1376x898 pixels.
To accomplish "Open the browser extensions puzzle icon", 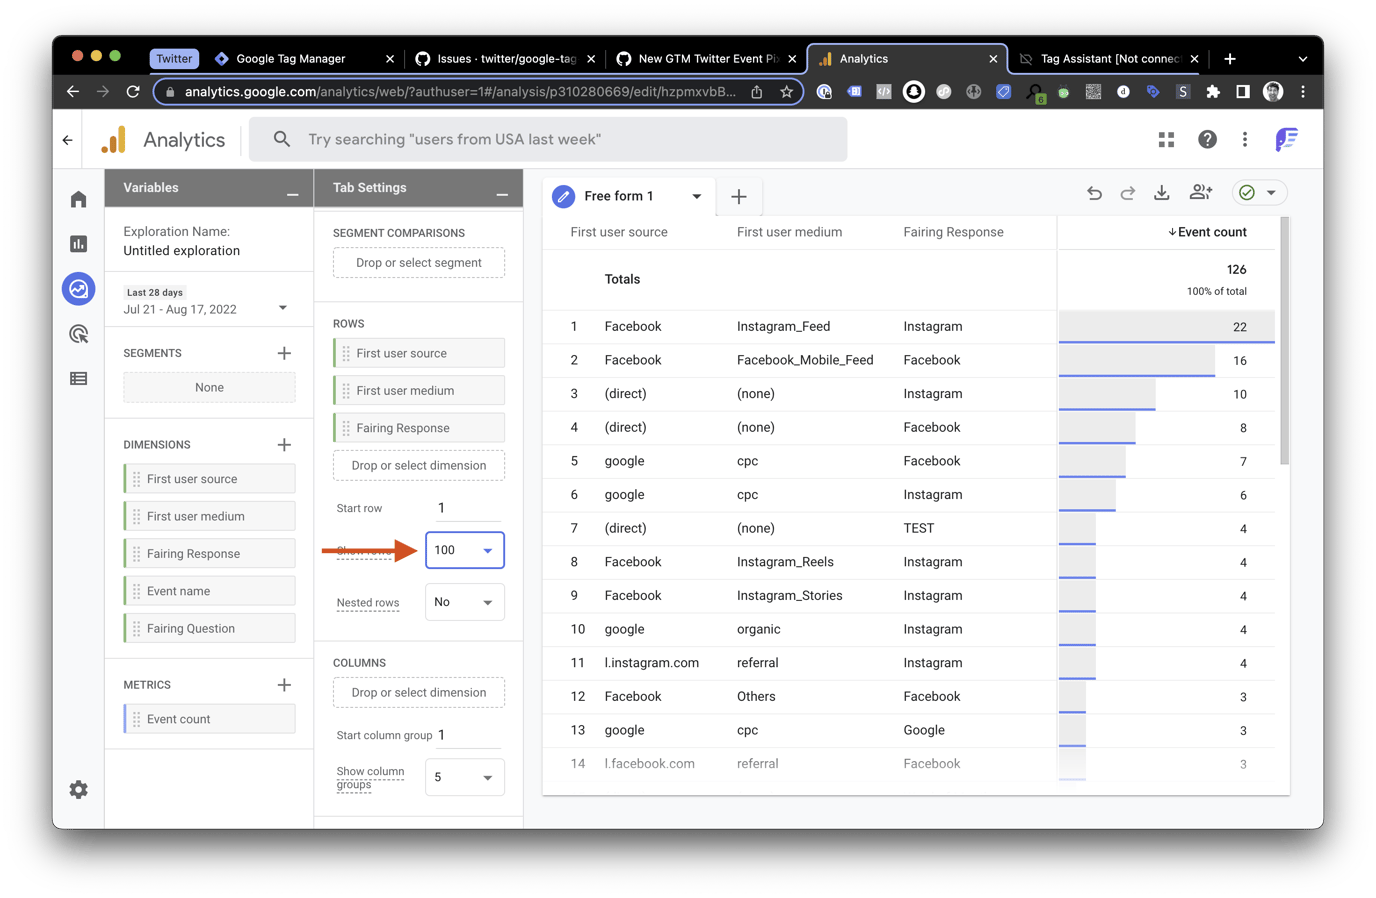I will 1213,92.
